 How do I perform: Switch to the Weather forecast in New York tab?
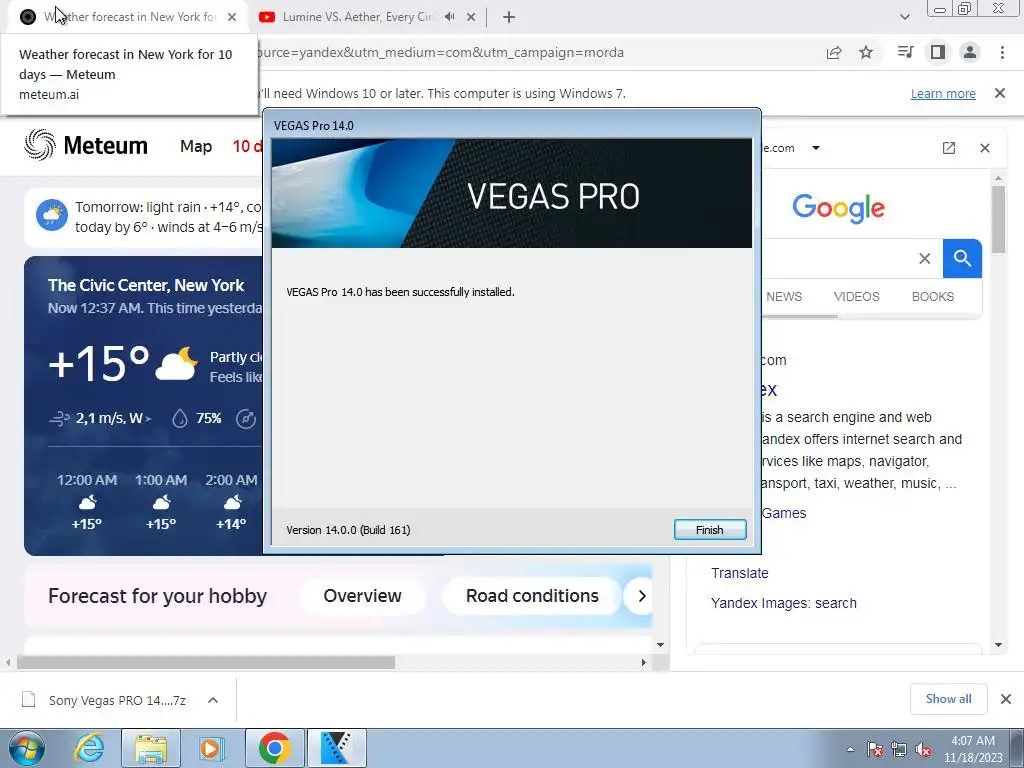pos(129,17)
